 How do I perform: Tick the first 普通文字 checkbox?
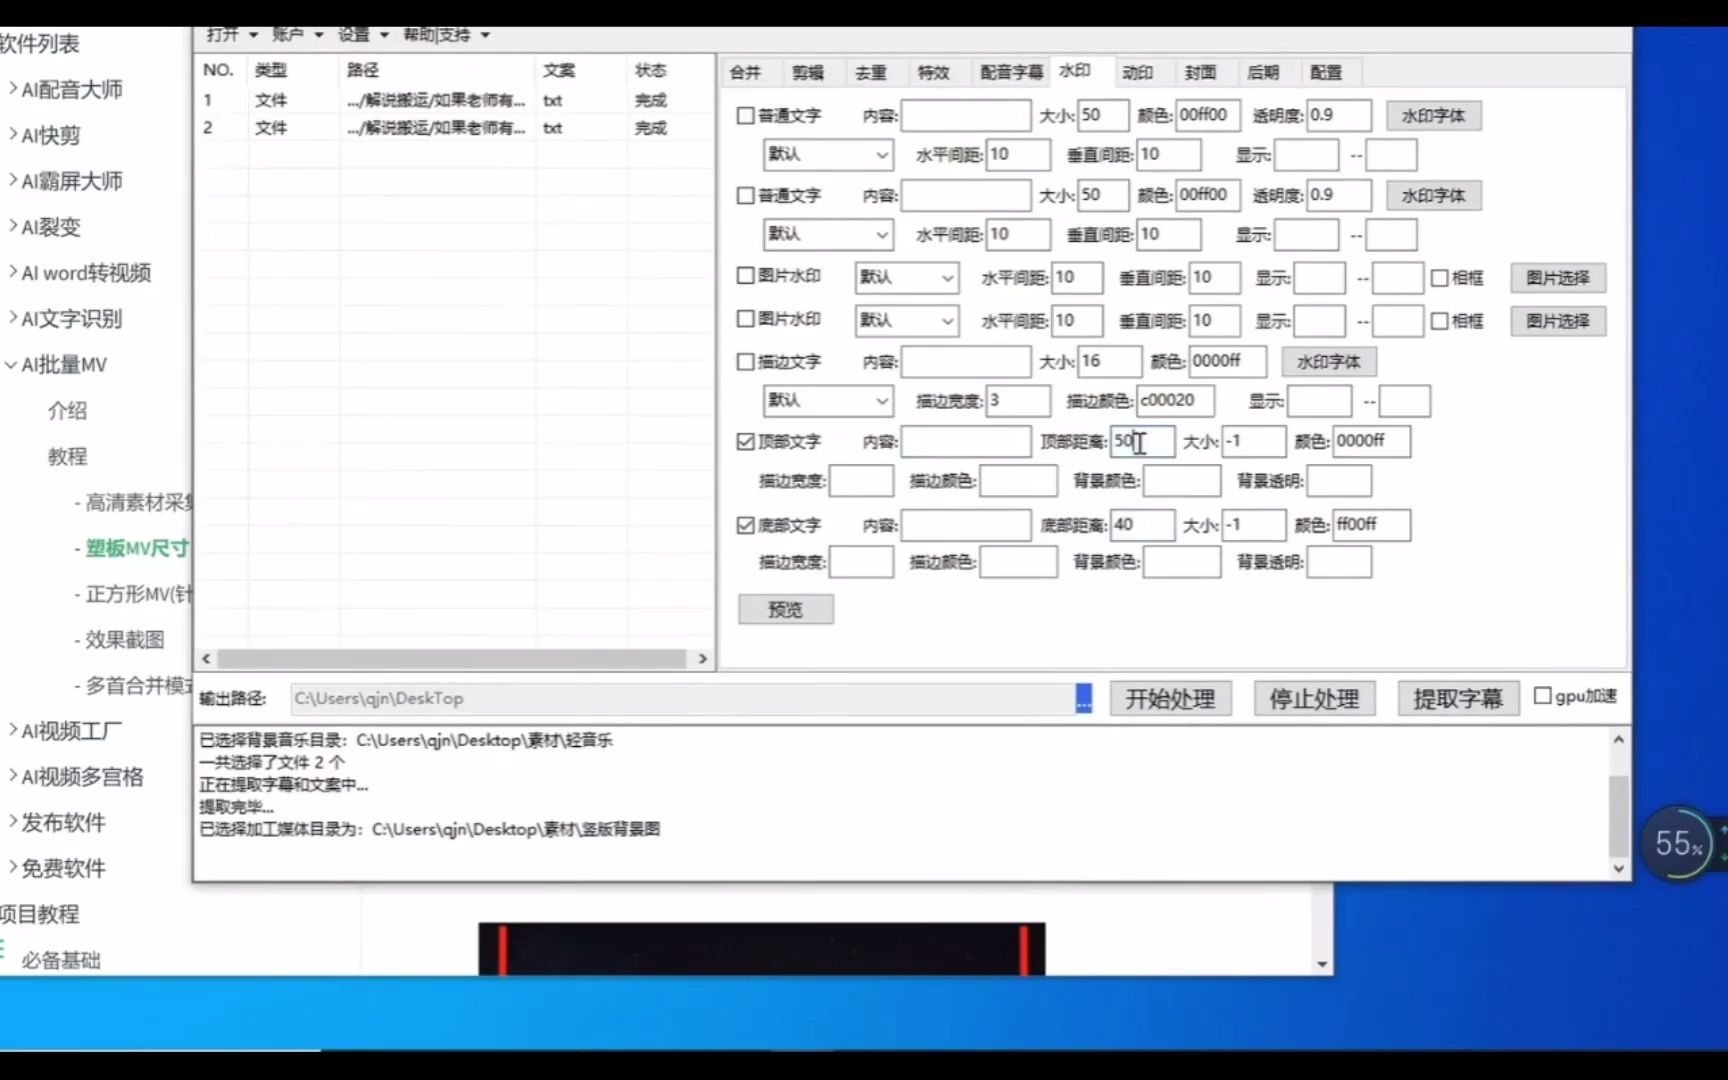(x=746, y=115)
